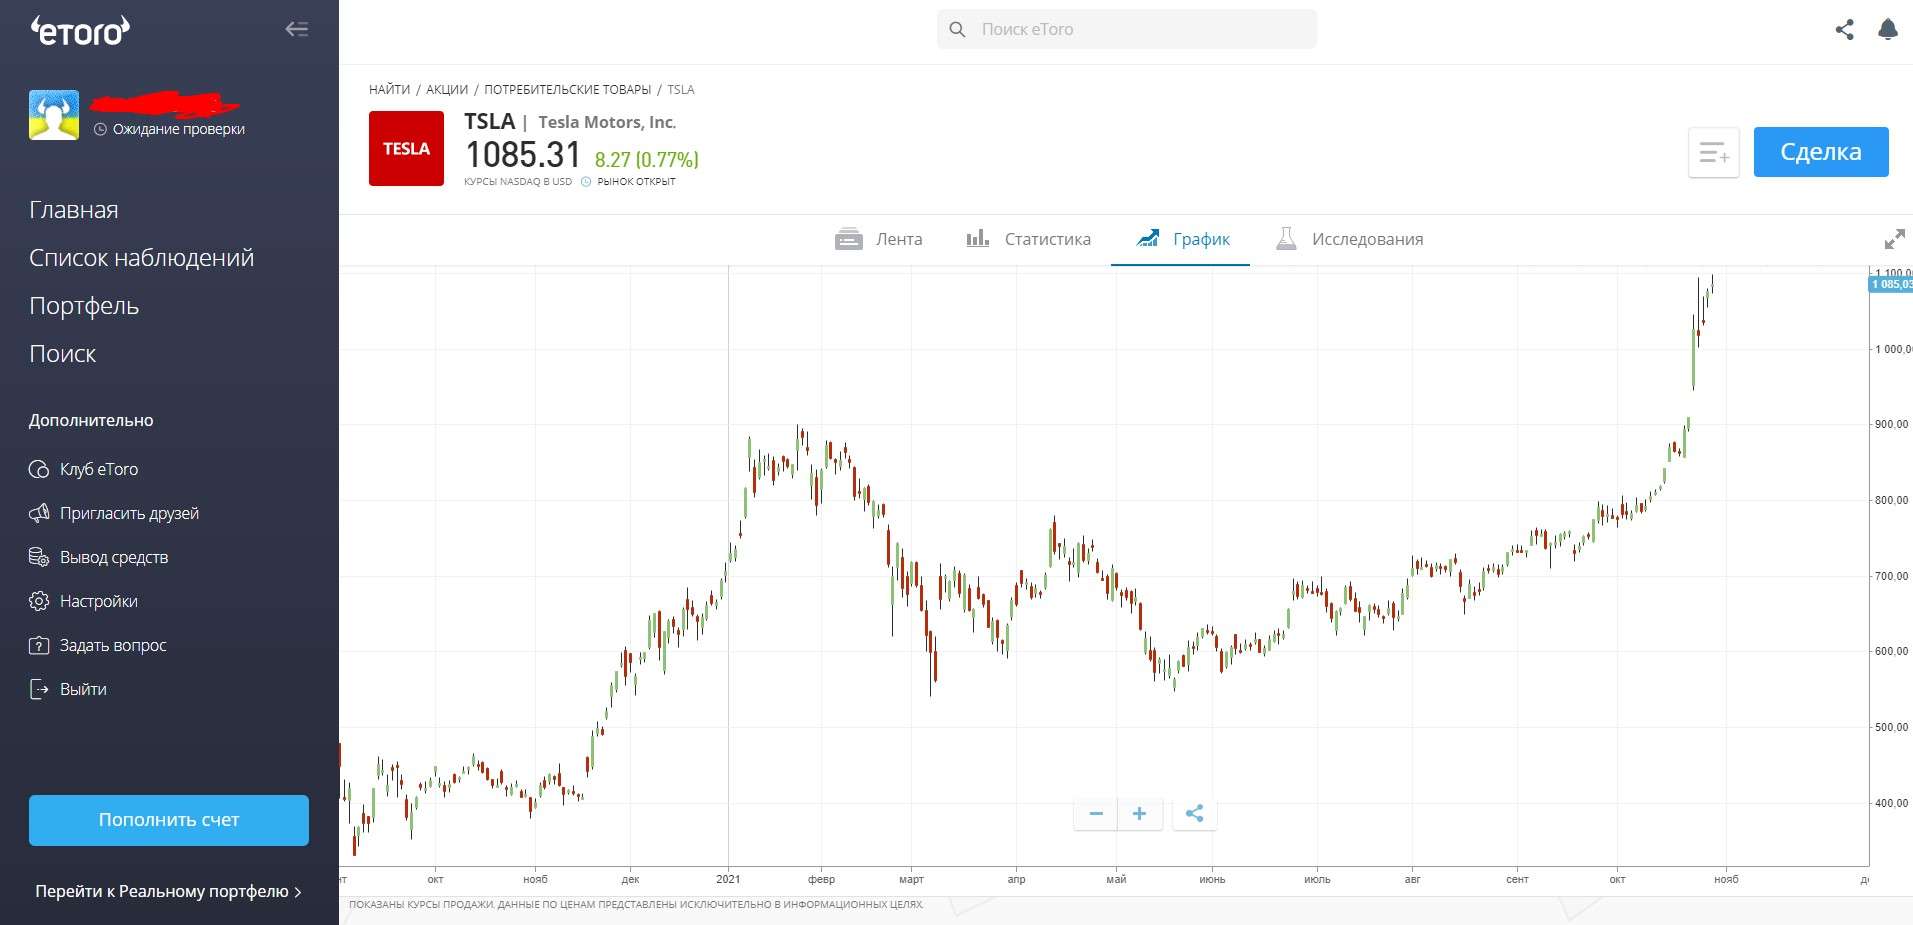Click the Выйти logout icon
The width and height of the screenshot is (1913, 925).
[x=39, y=689]
